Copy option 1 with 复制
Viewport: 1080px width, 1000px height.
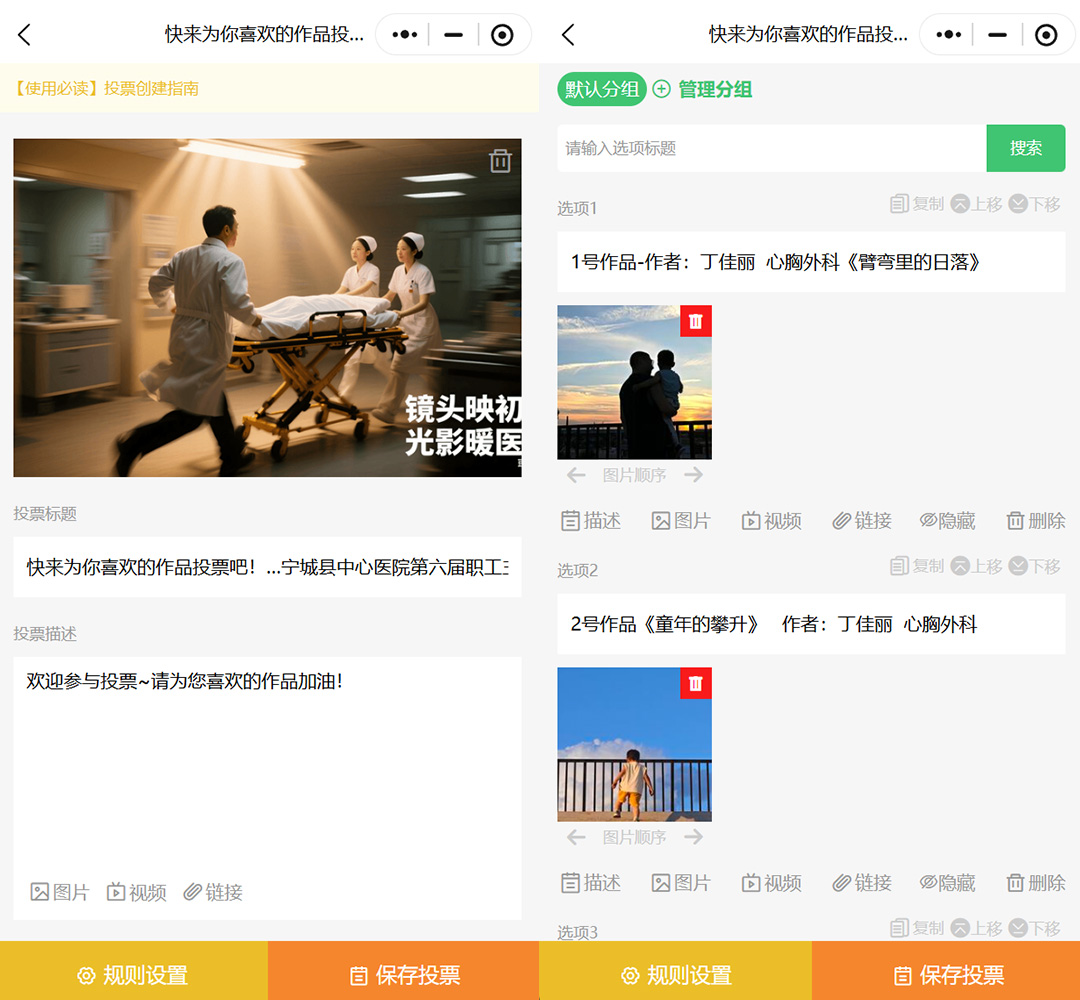tap(917, 204)
